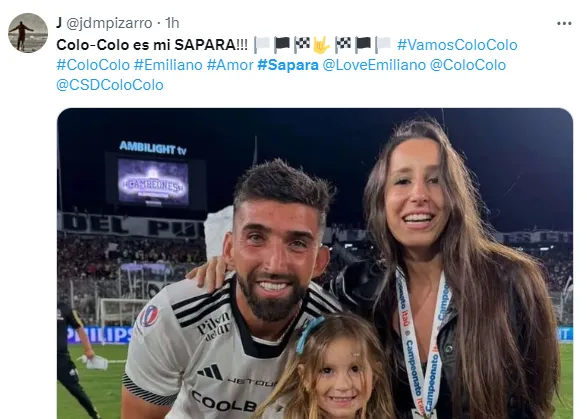Click the author's profile avatar

click(28, 33)
